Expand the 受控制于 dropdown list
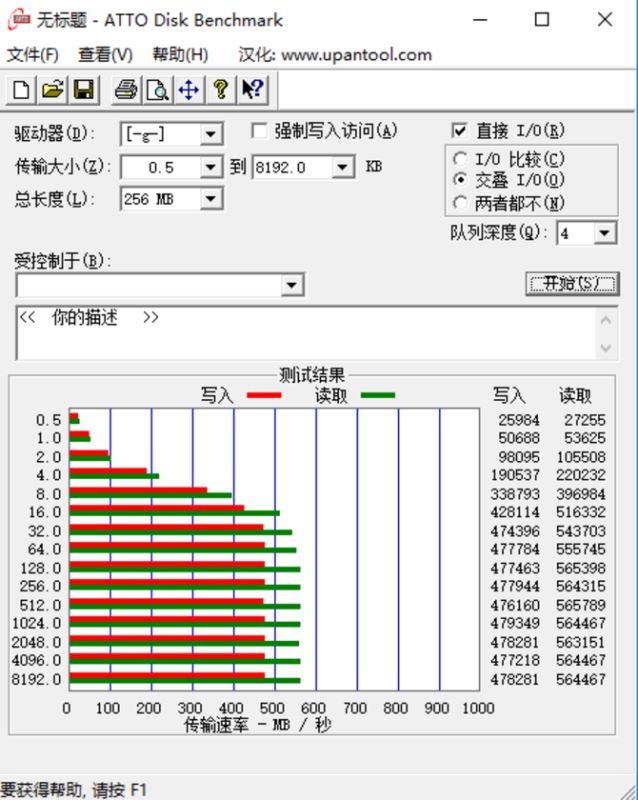This screenshot has height=800, width=638. pyautogui.click(x=292, y=285)
